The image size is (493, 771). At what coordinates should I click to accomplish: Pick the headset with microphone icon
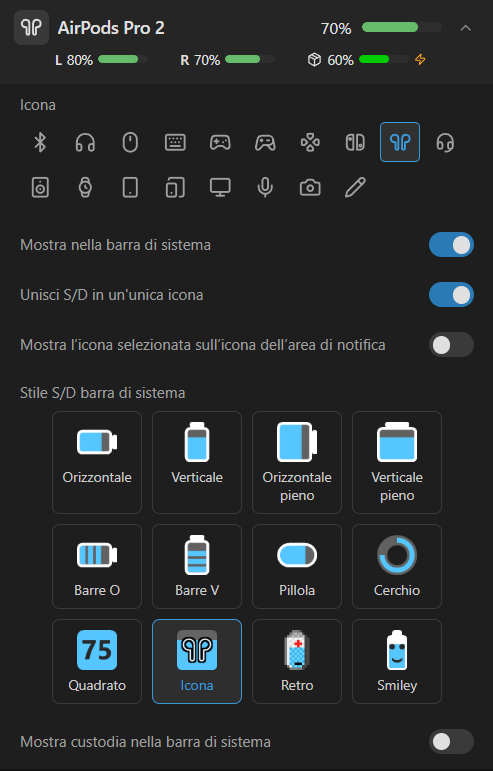click(x=445, y=143)
